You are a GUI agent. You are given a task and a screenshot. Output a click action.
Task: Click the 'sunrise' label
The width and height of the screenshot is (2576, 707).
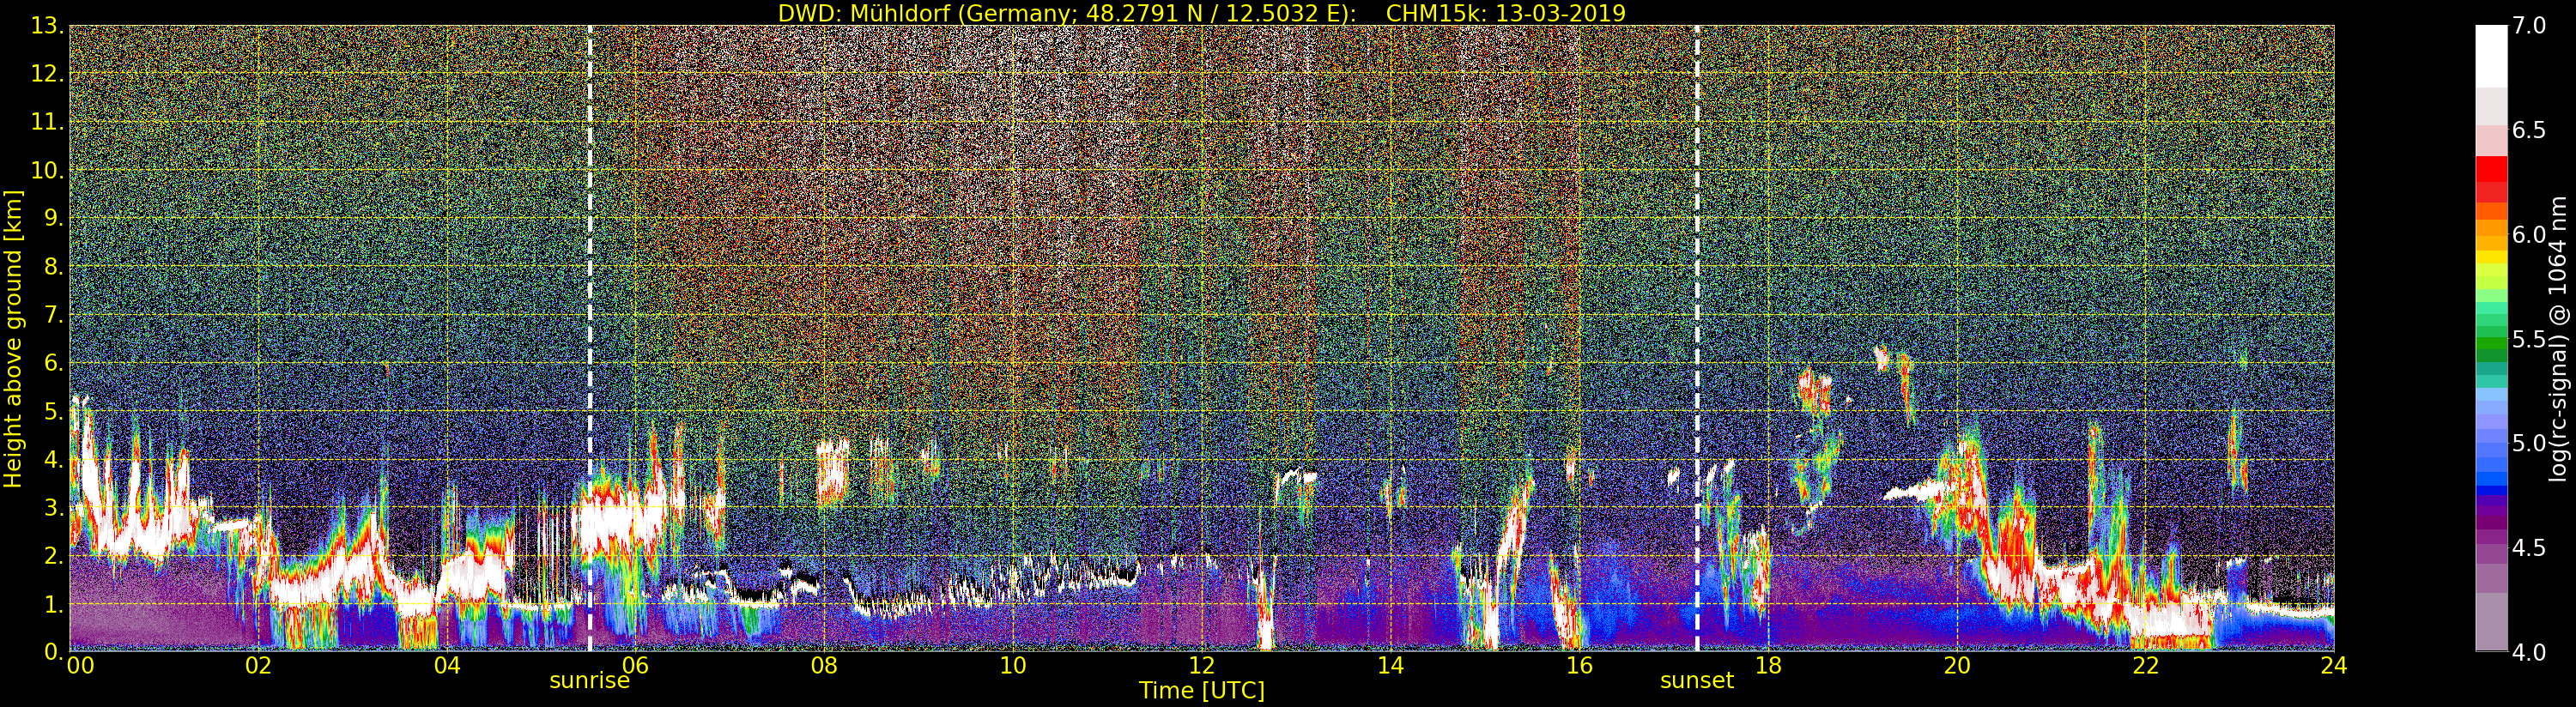click(590, 681)
